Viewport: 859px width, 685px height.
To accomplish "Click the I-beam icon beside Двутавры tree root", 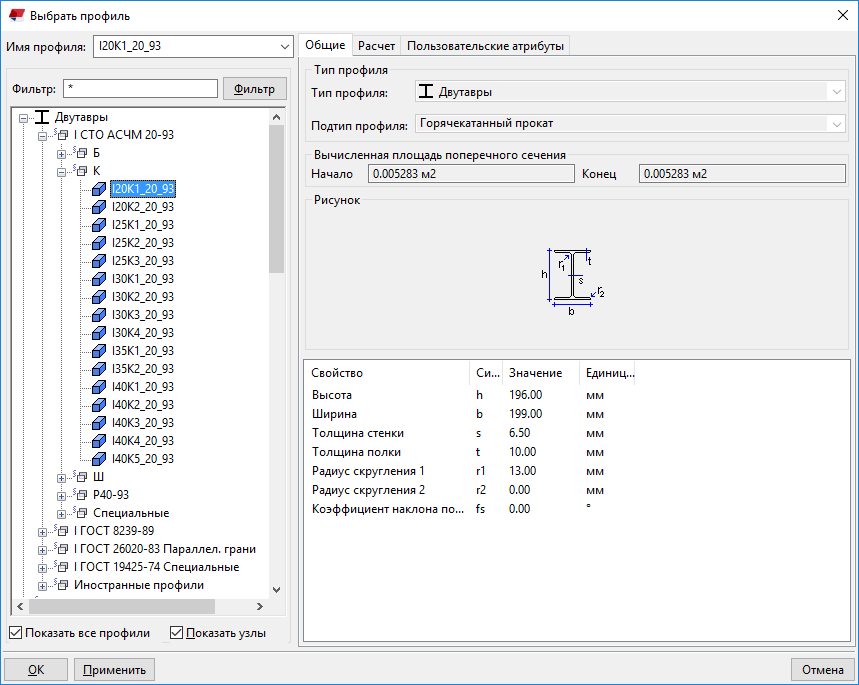I will (42, 117).
